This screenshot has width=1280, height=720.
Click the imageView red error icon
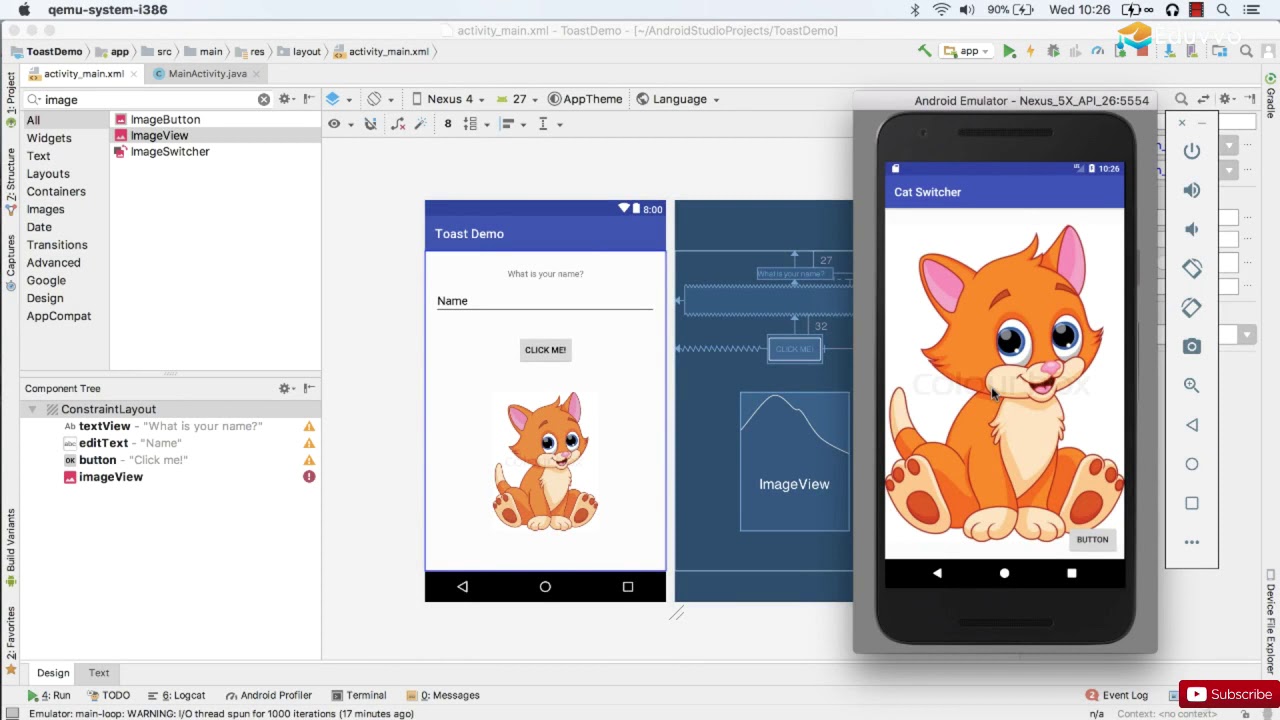309,477
